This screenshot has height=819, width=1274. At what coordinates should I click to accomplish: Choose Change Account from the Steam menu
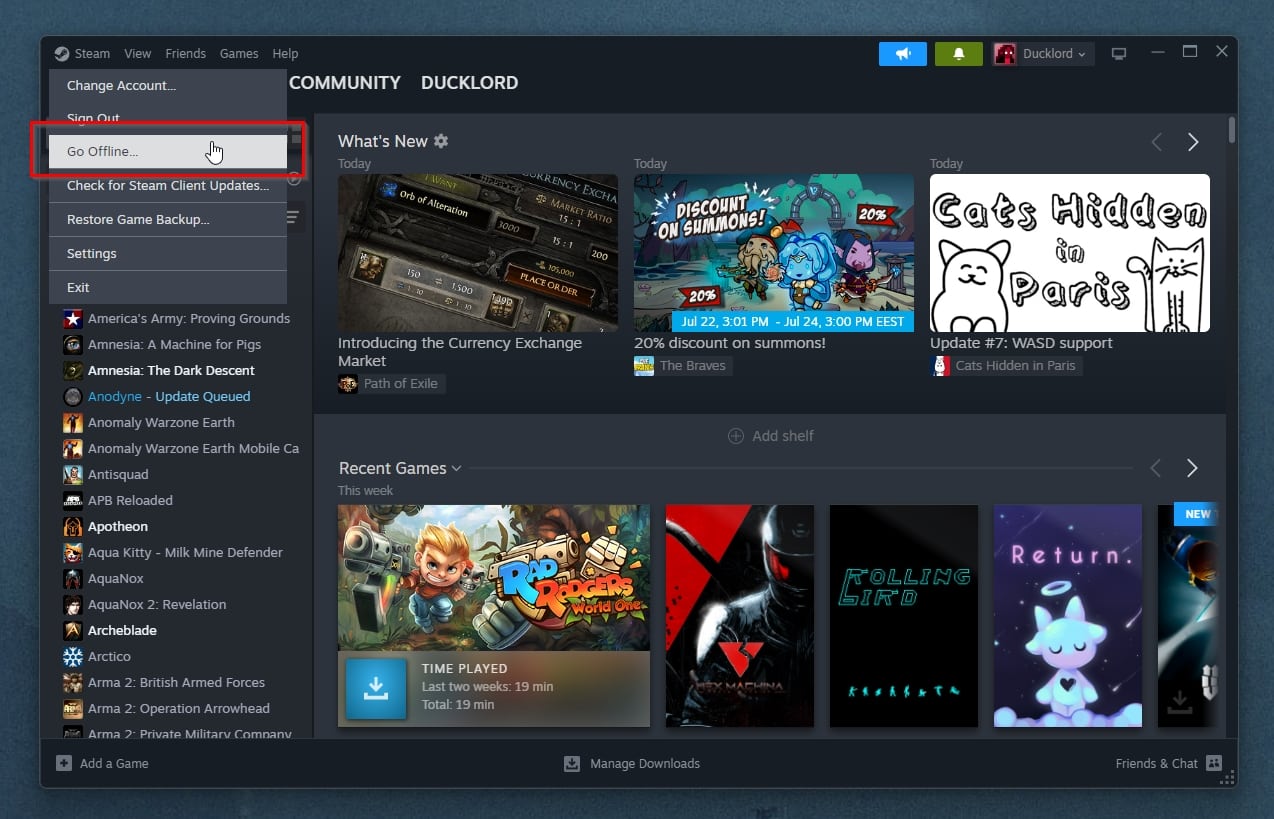pos(168,85)
